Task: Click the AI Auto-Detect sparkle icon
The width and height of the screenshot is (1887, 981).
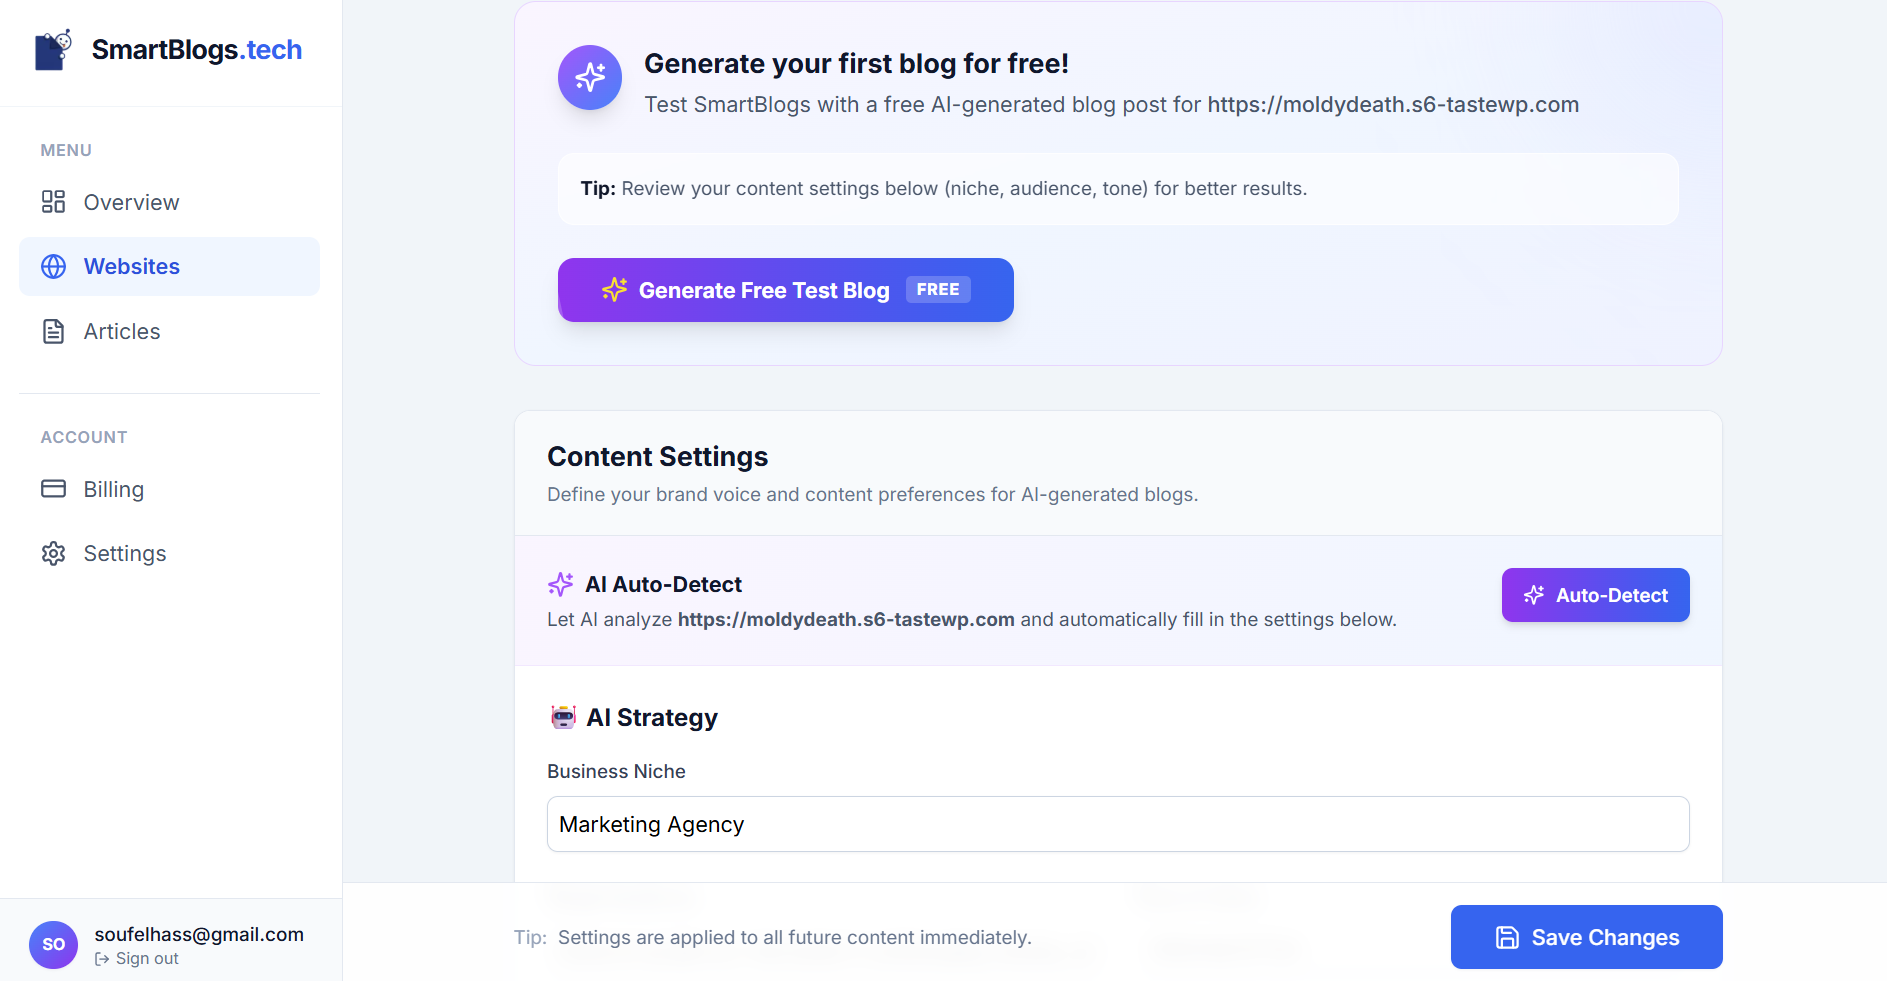Action: point(560,584)
